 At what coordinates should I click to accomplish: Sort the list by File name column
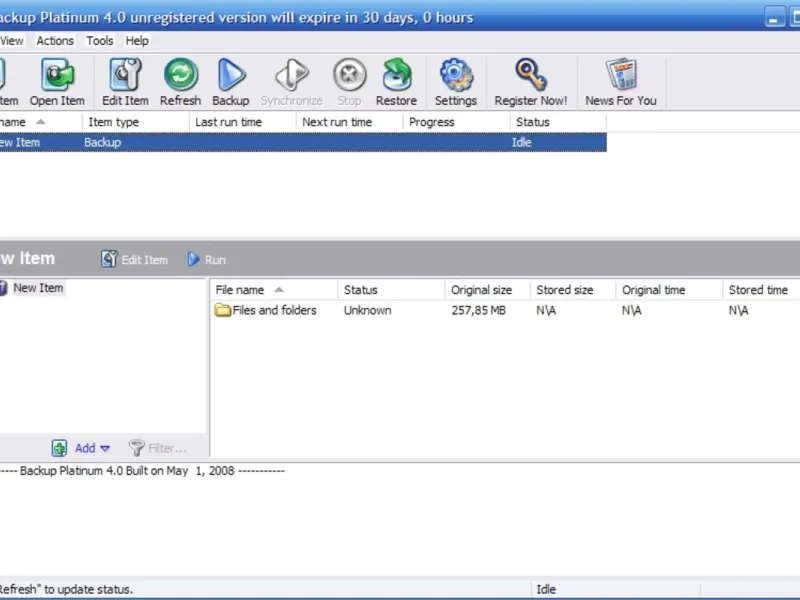240,290
